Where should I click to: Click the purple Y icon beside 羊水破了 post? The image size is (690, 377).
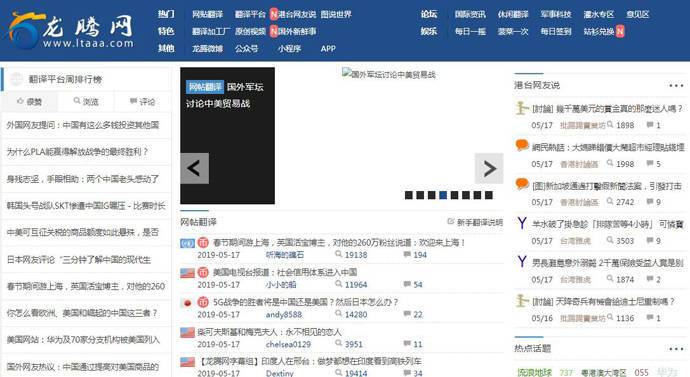pos(522,223)
